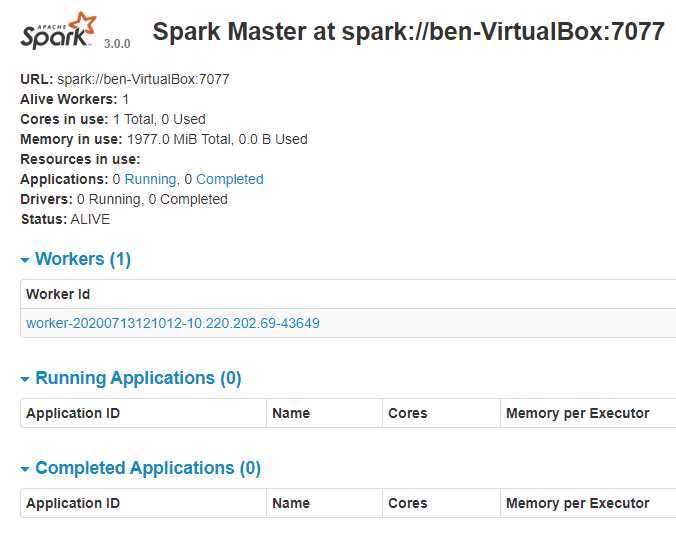Sort workers by Worker Id column
This screenshot has width=676, height=534.
(x=58, y=294)
